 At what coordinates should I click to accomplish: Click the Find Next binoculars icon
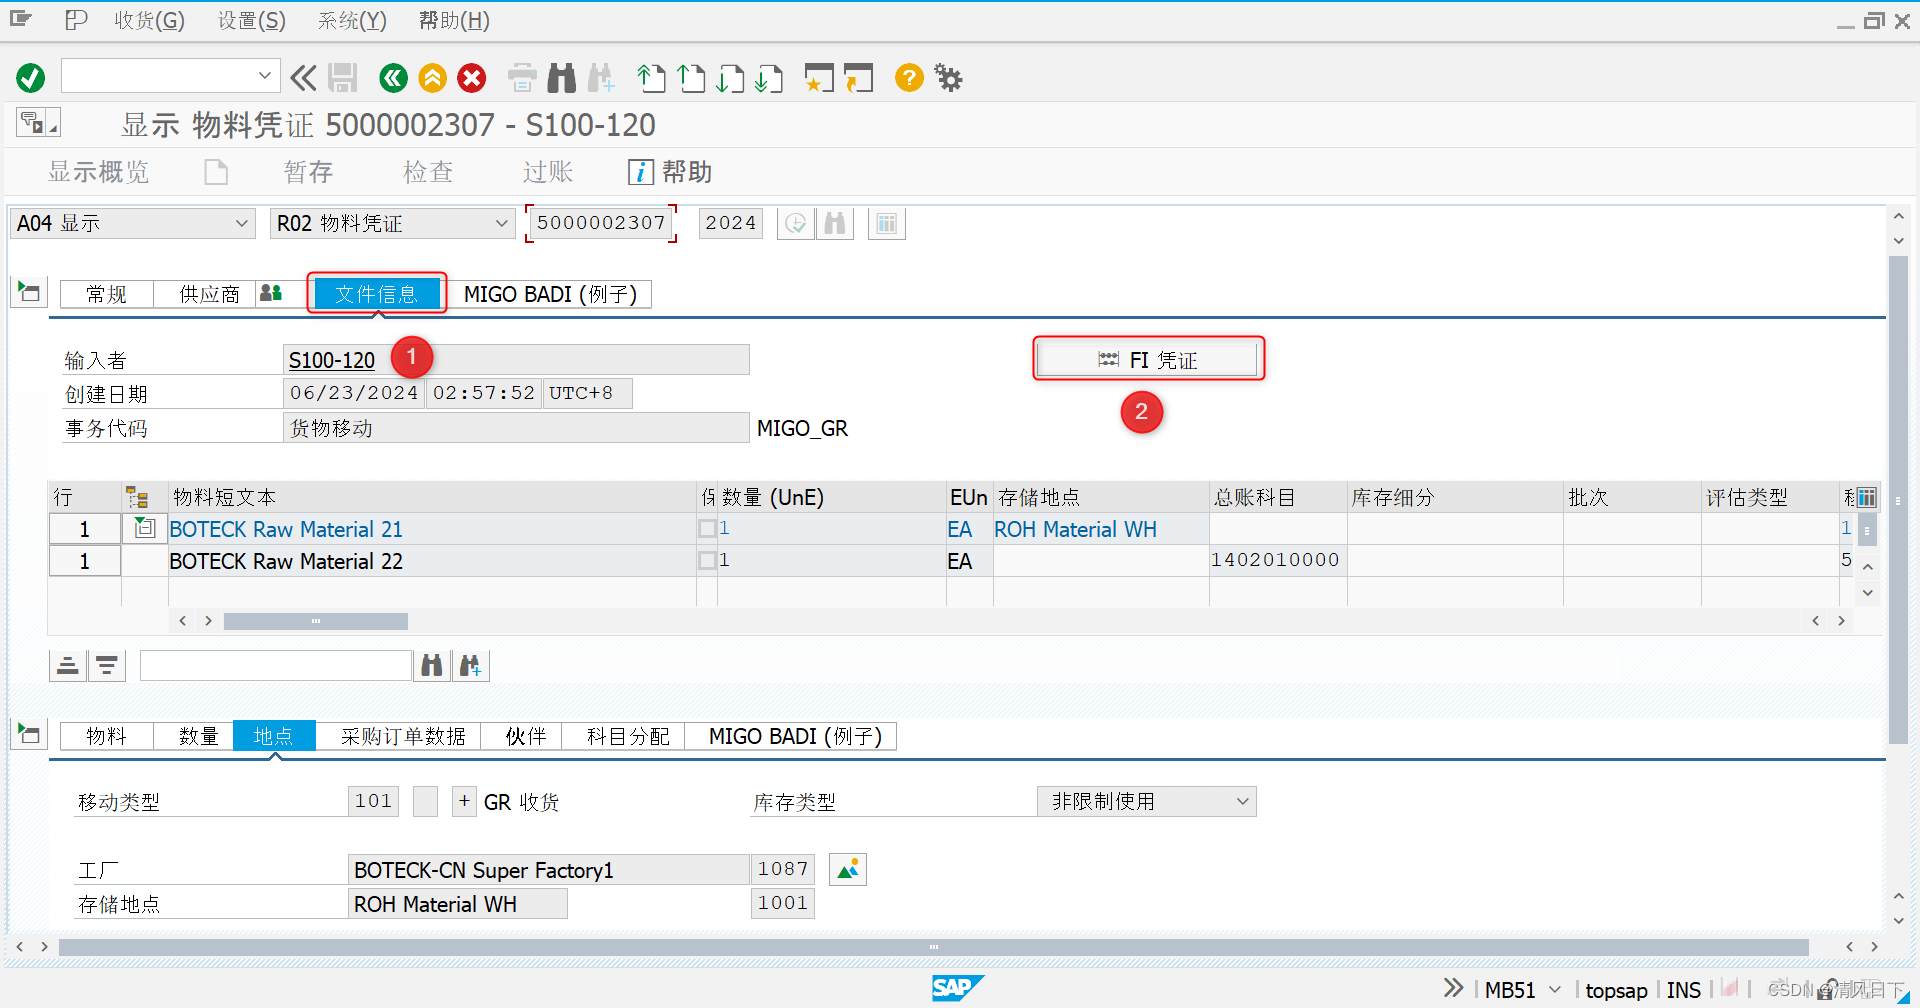(x=601, y=77)
